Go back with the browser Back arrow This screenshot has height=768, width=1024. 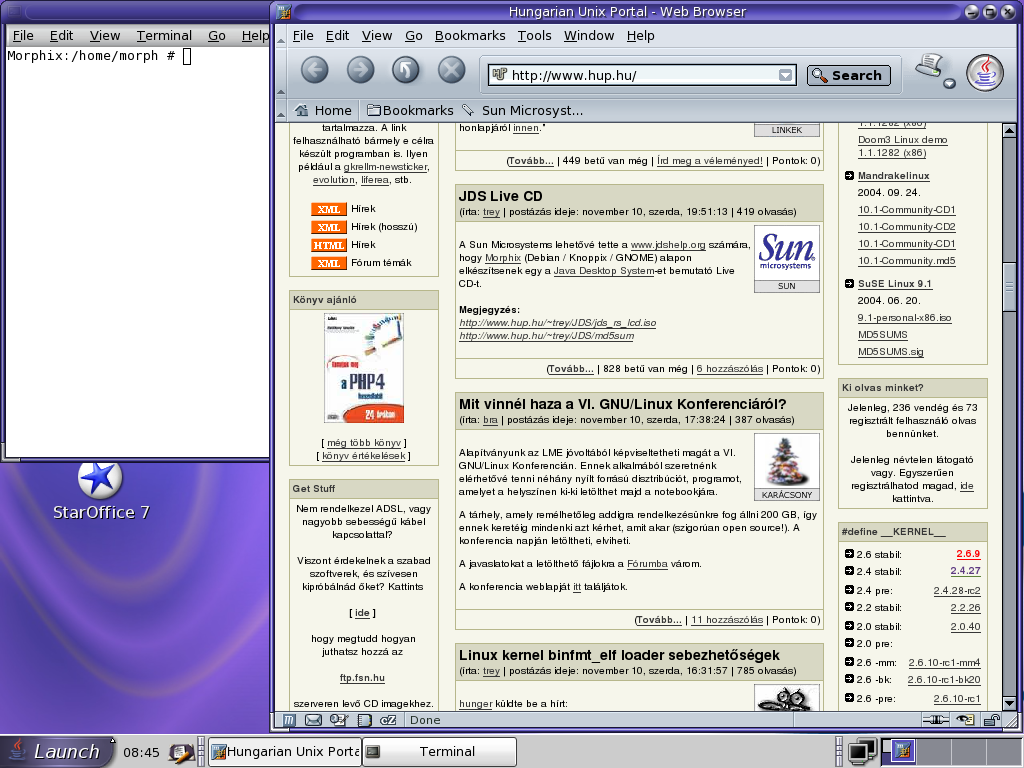tap(315, 70)
